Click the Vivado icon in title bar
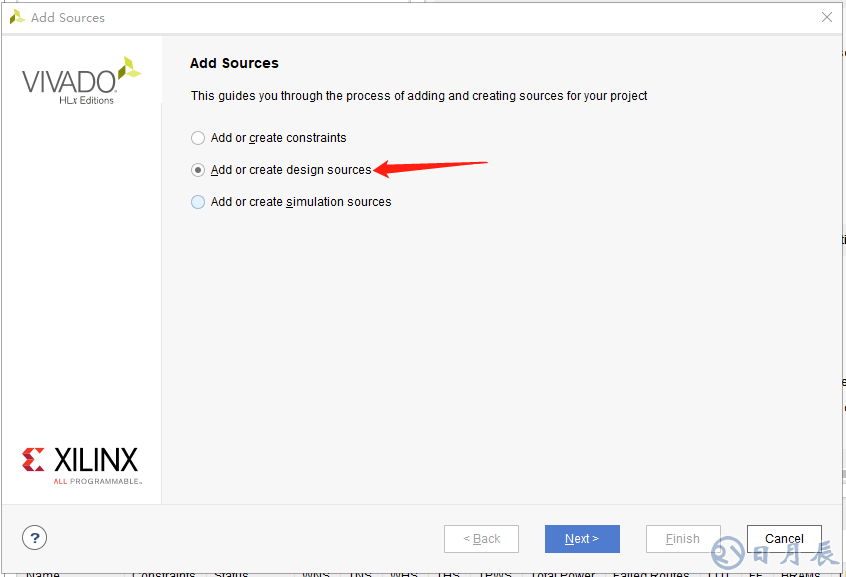 click(x=17, y=17)
